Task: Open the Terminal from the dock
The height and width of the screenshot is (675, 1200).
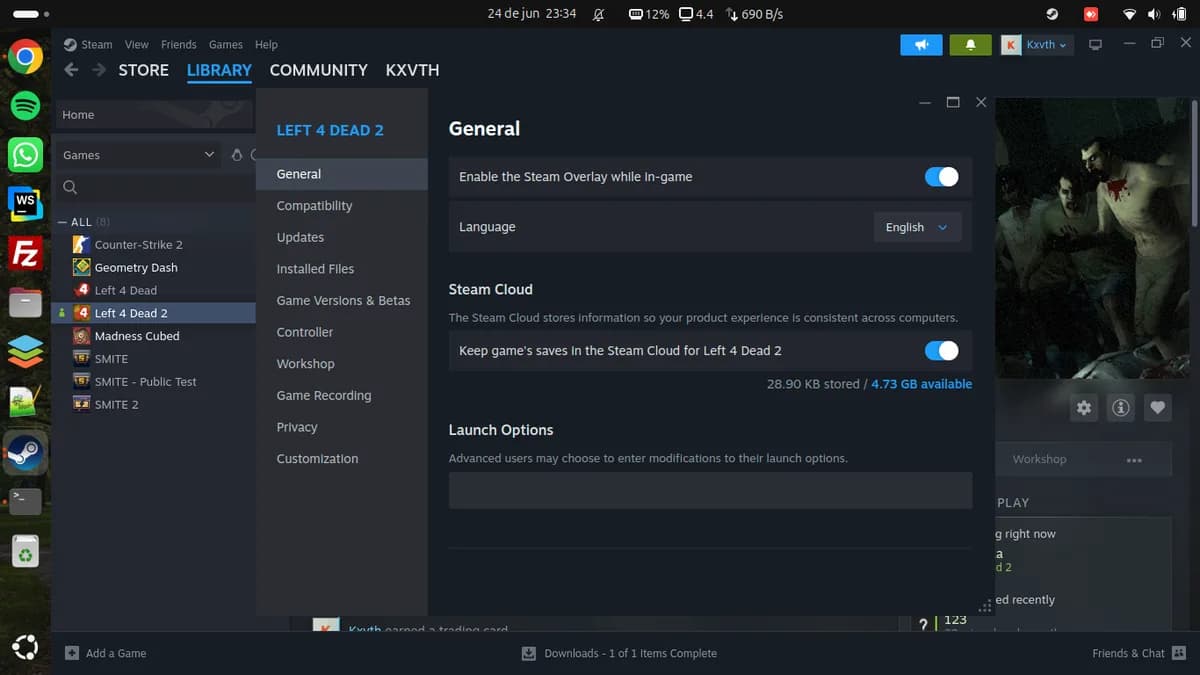Action: click(x=25, y=500)
